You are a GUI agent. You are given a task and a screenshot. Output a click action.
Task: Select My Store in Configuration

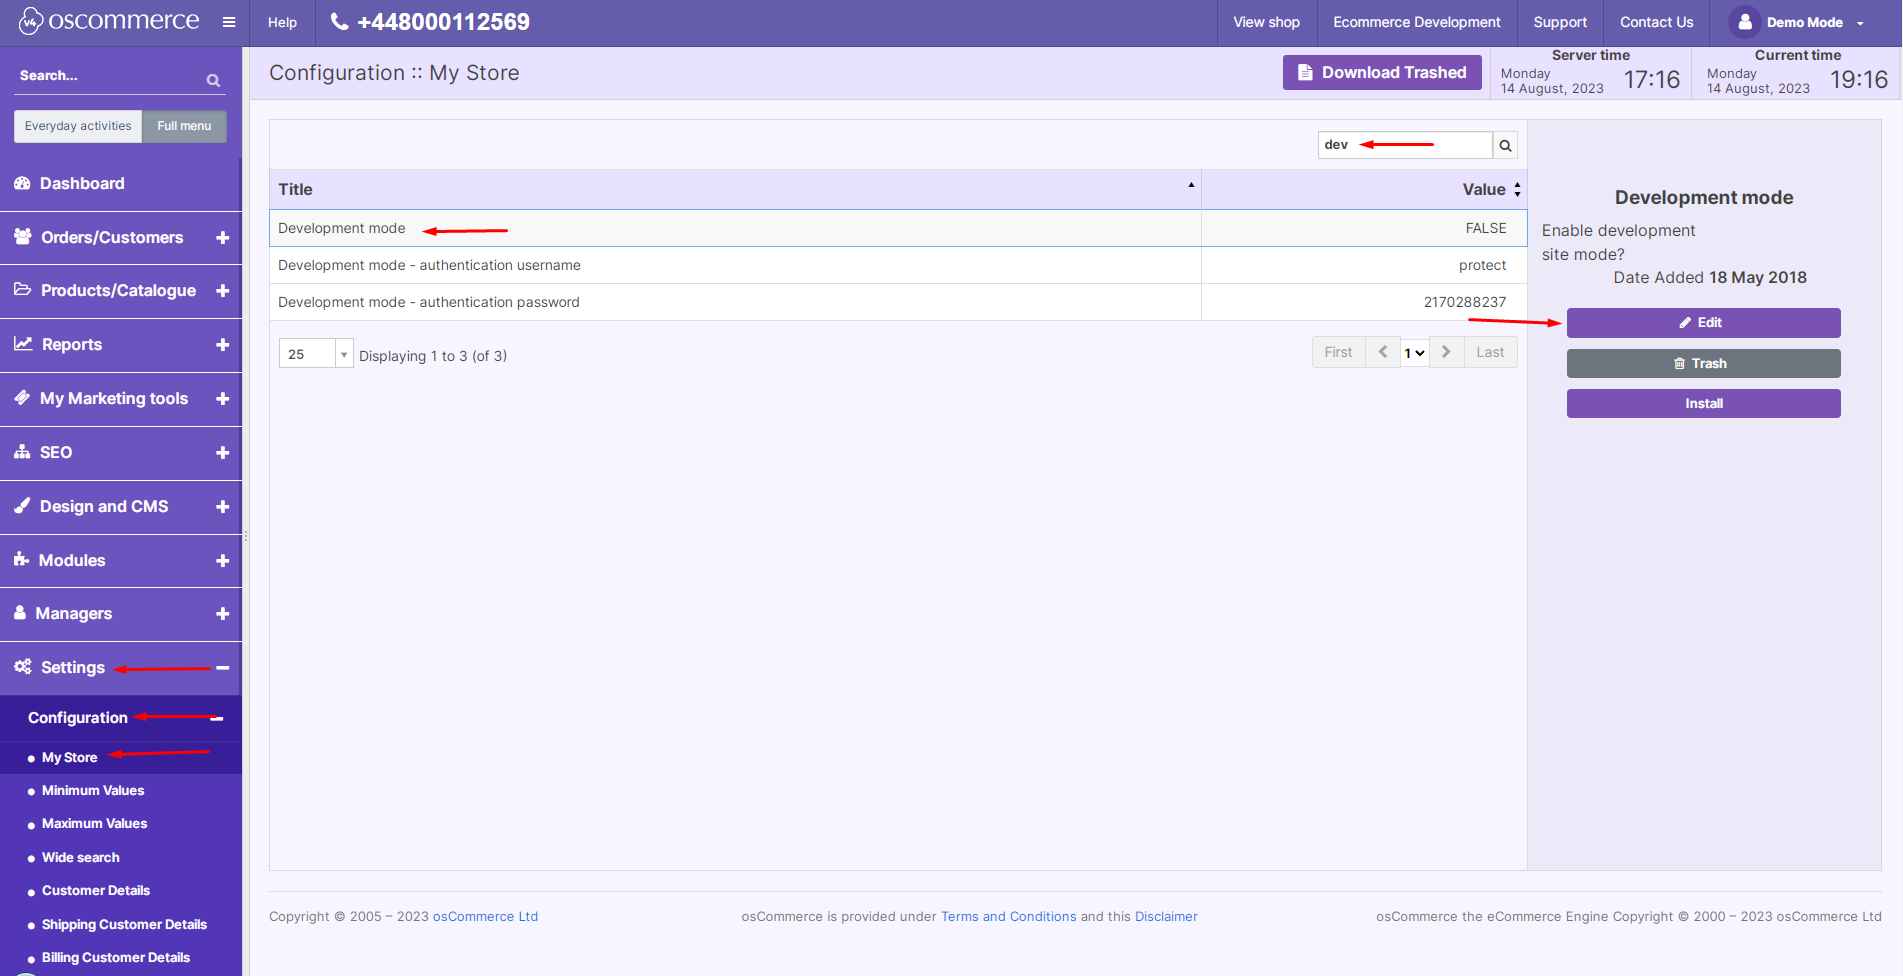pos(69,758)
